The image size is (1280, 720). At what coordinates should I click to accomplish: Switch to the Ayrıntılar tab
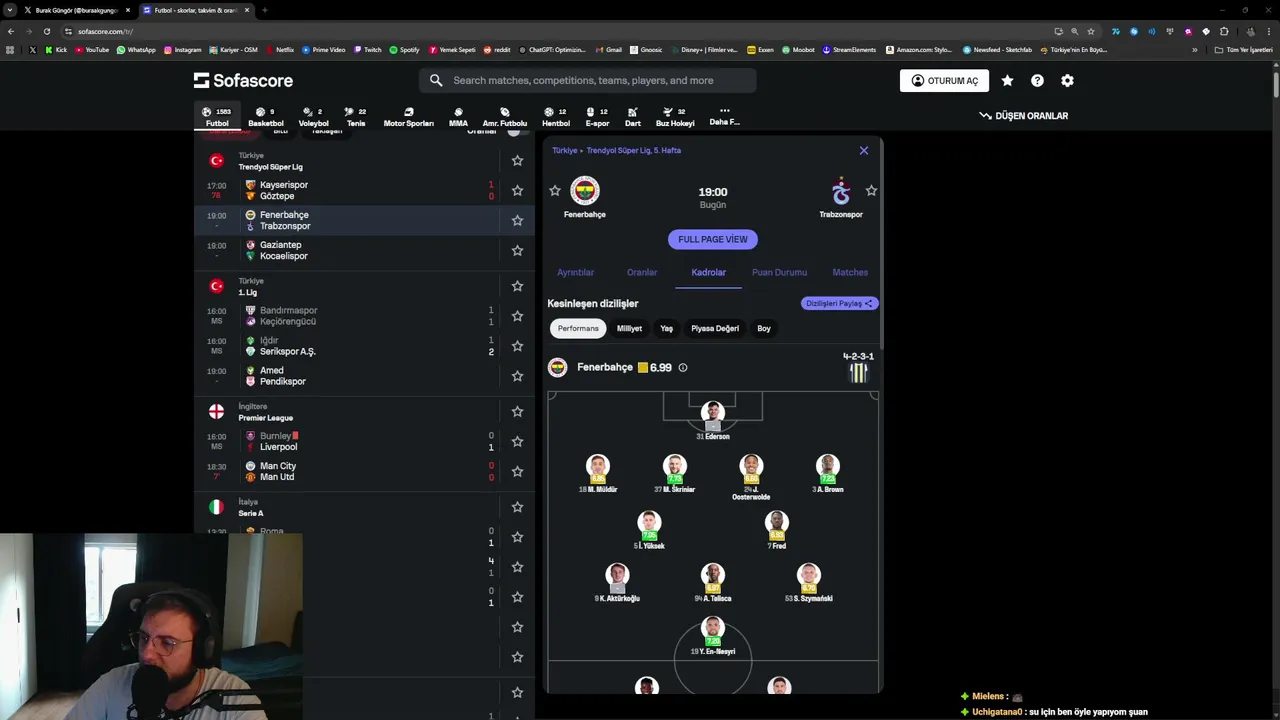[x=575, y=272]
